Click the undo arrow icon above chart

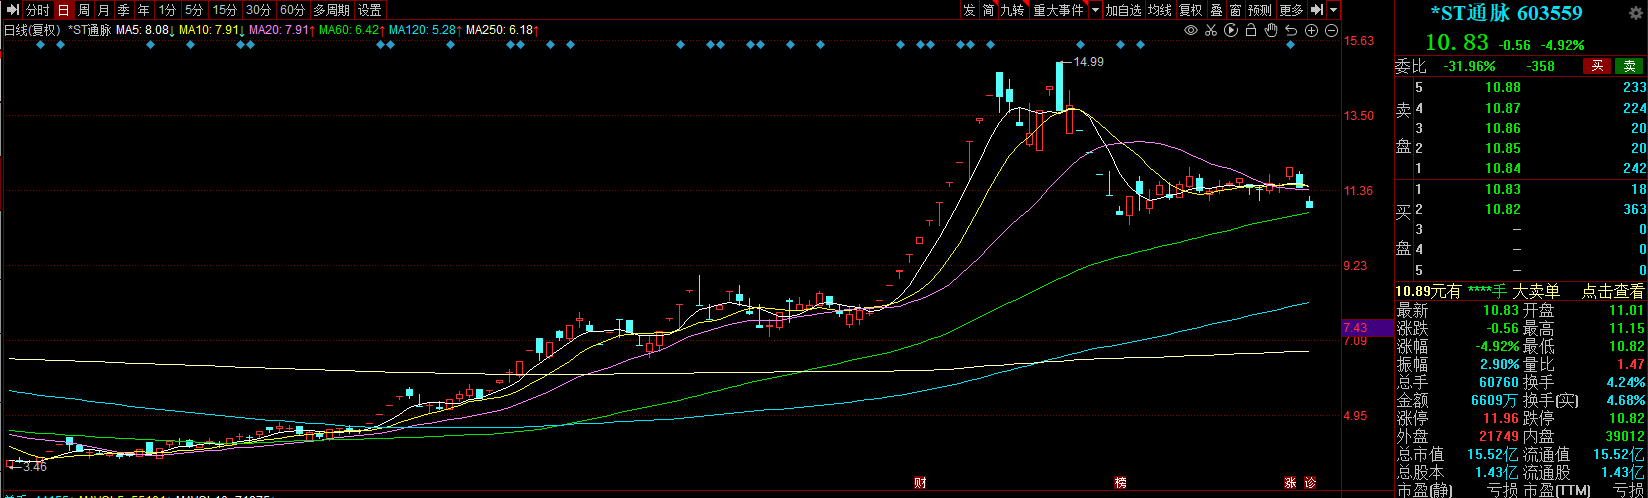pos(1290,31)
